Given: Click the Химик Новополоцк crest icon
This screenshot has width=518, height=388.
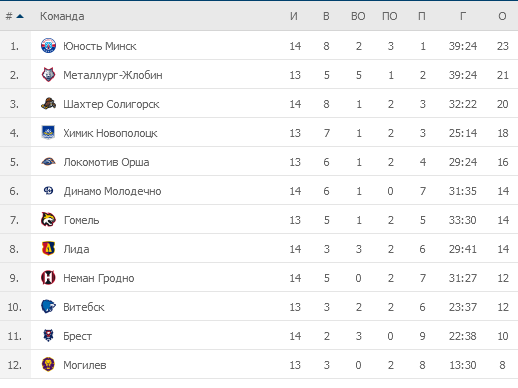Looking at the screenshot, I should pos(48,132).
